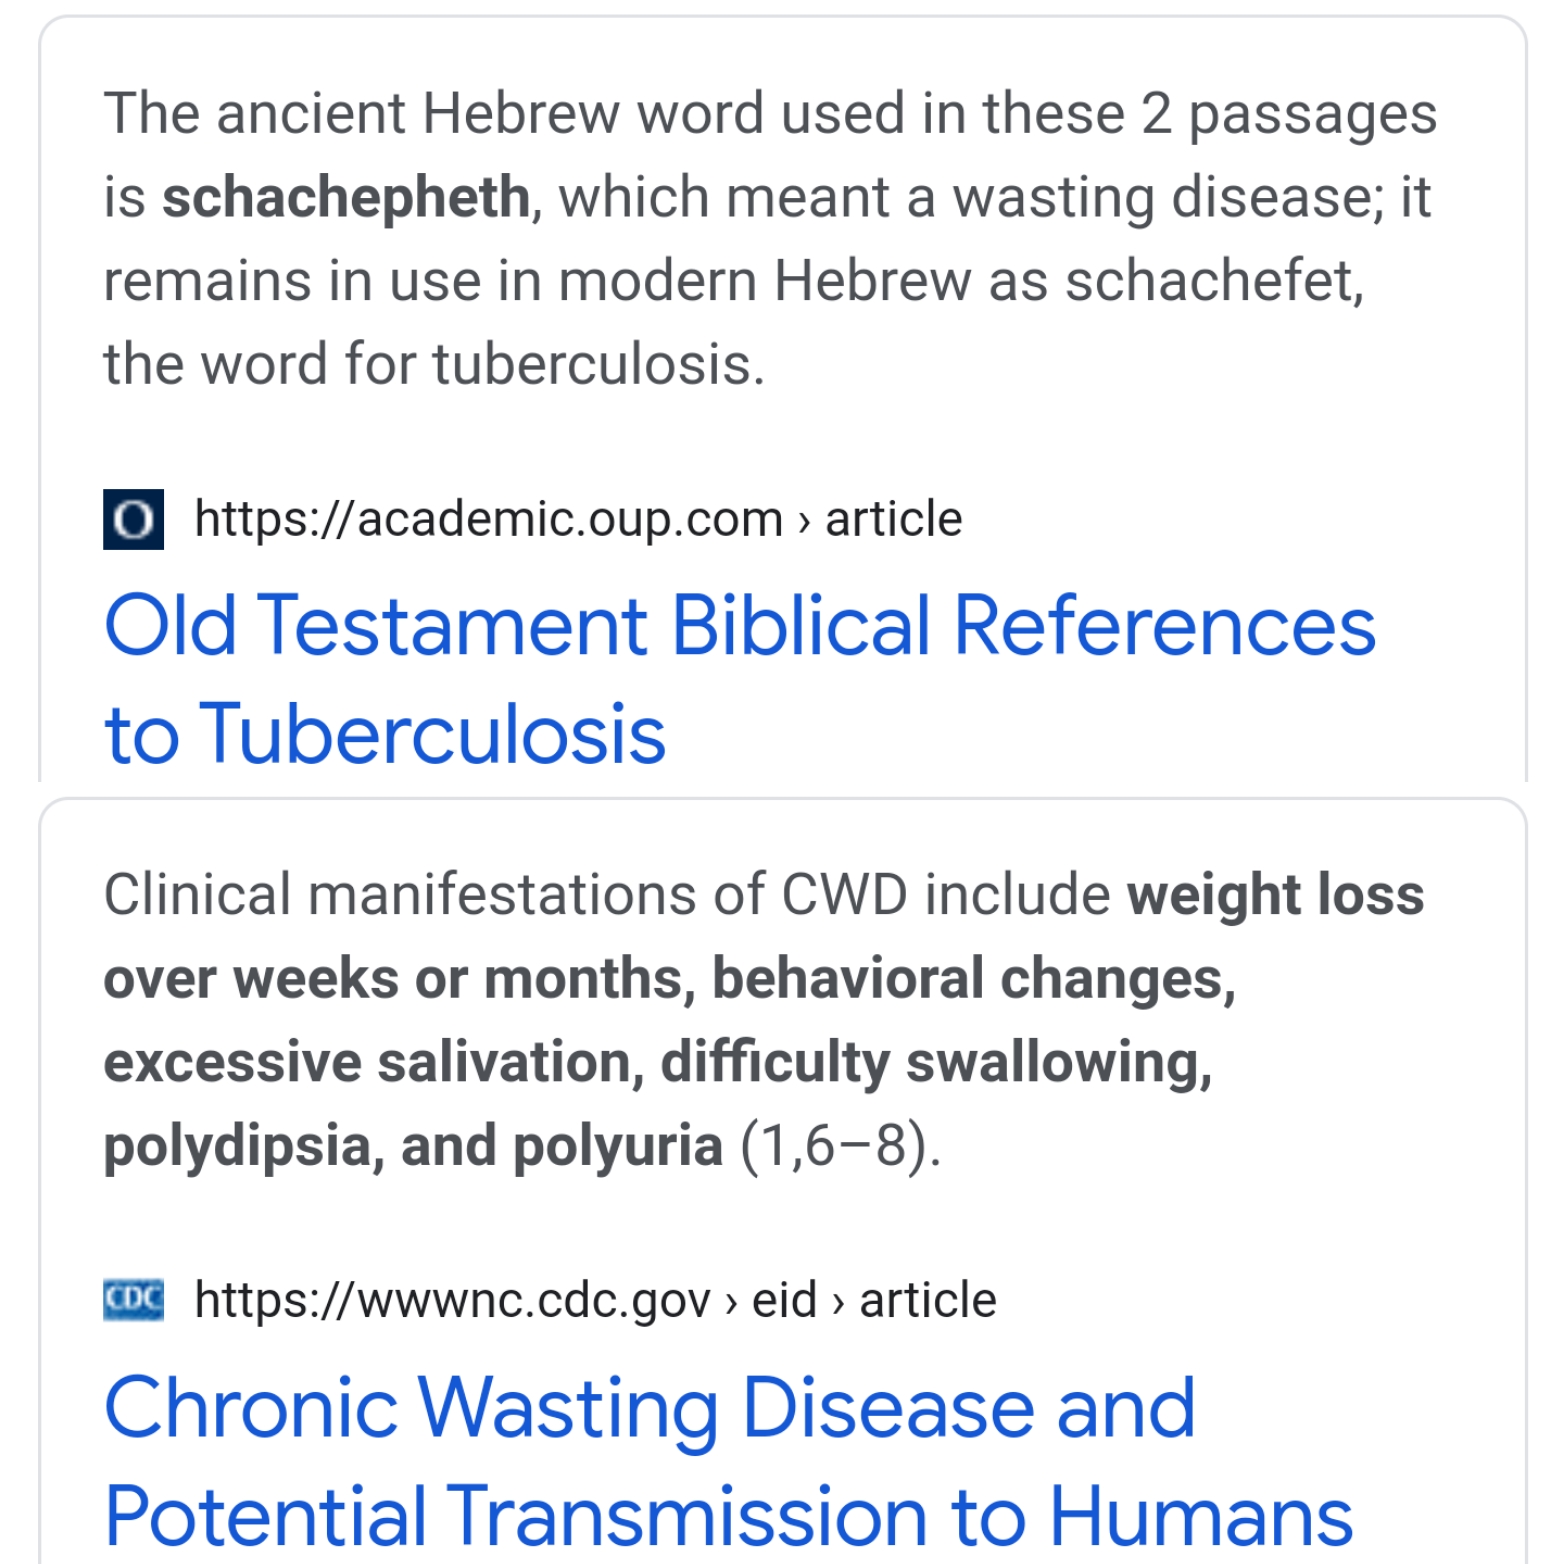Click the CDC favicon logo
Viewport: 1564px width, 1564px height.
point(133,1299)
